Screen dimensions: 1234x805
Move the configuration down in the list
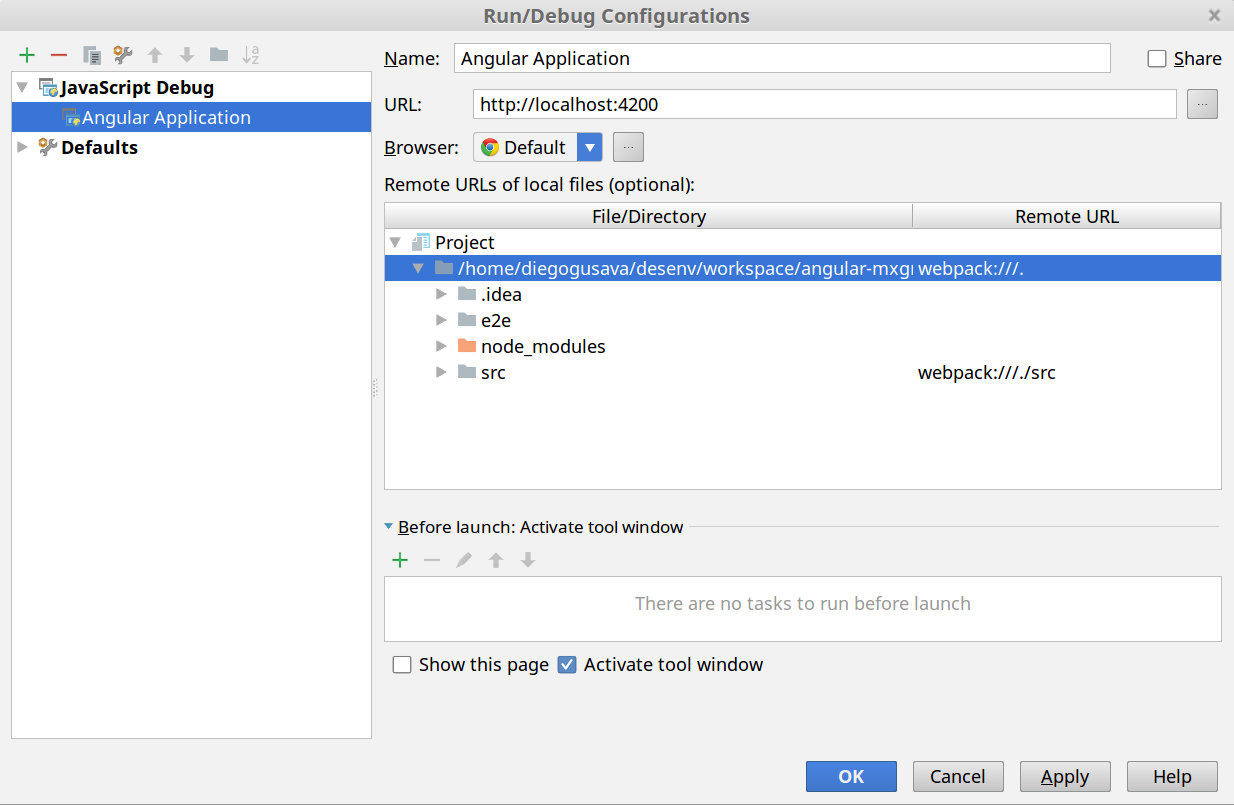187,55
